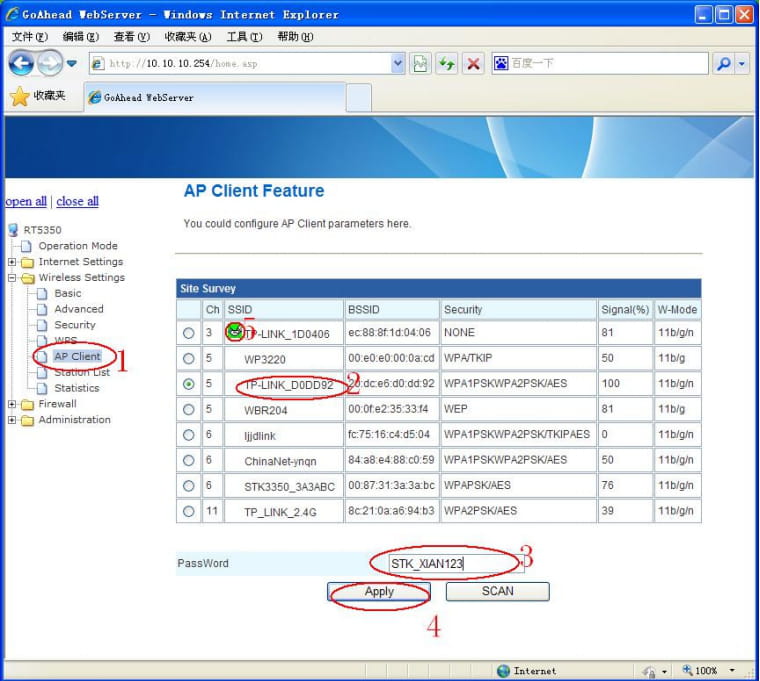Screen dimensions: 760x681
Task: Select the GoAhead WebServer browser tab
Action: point(215,97)
